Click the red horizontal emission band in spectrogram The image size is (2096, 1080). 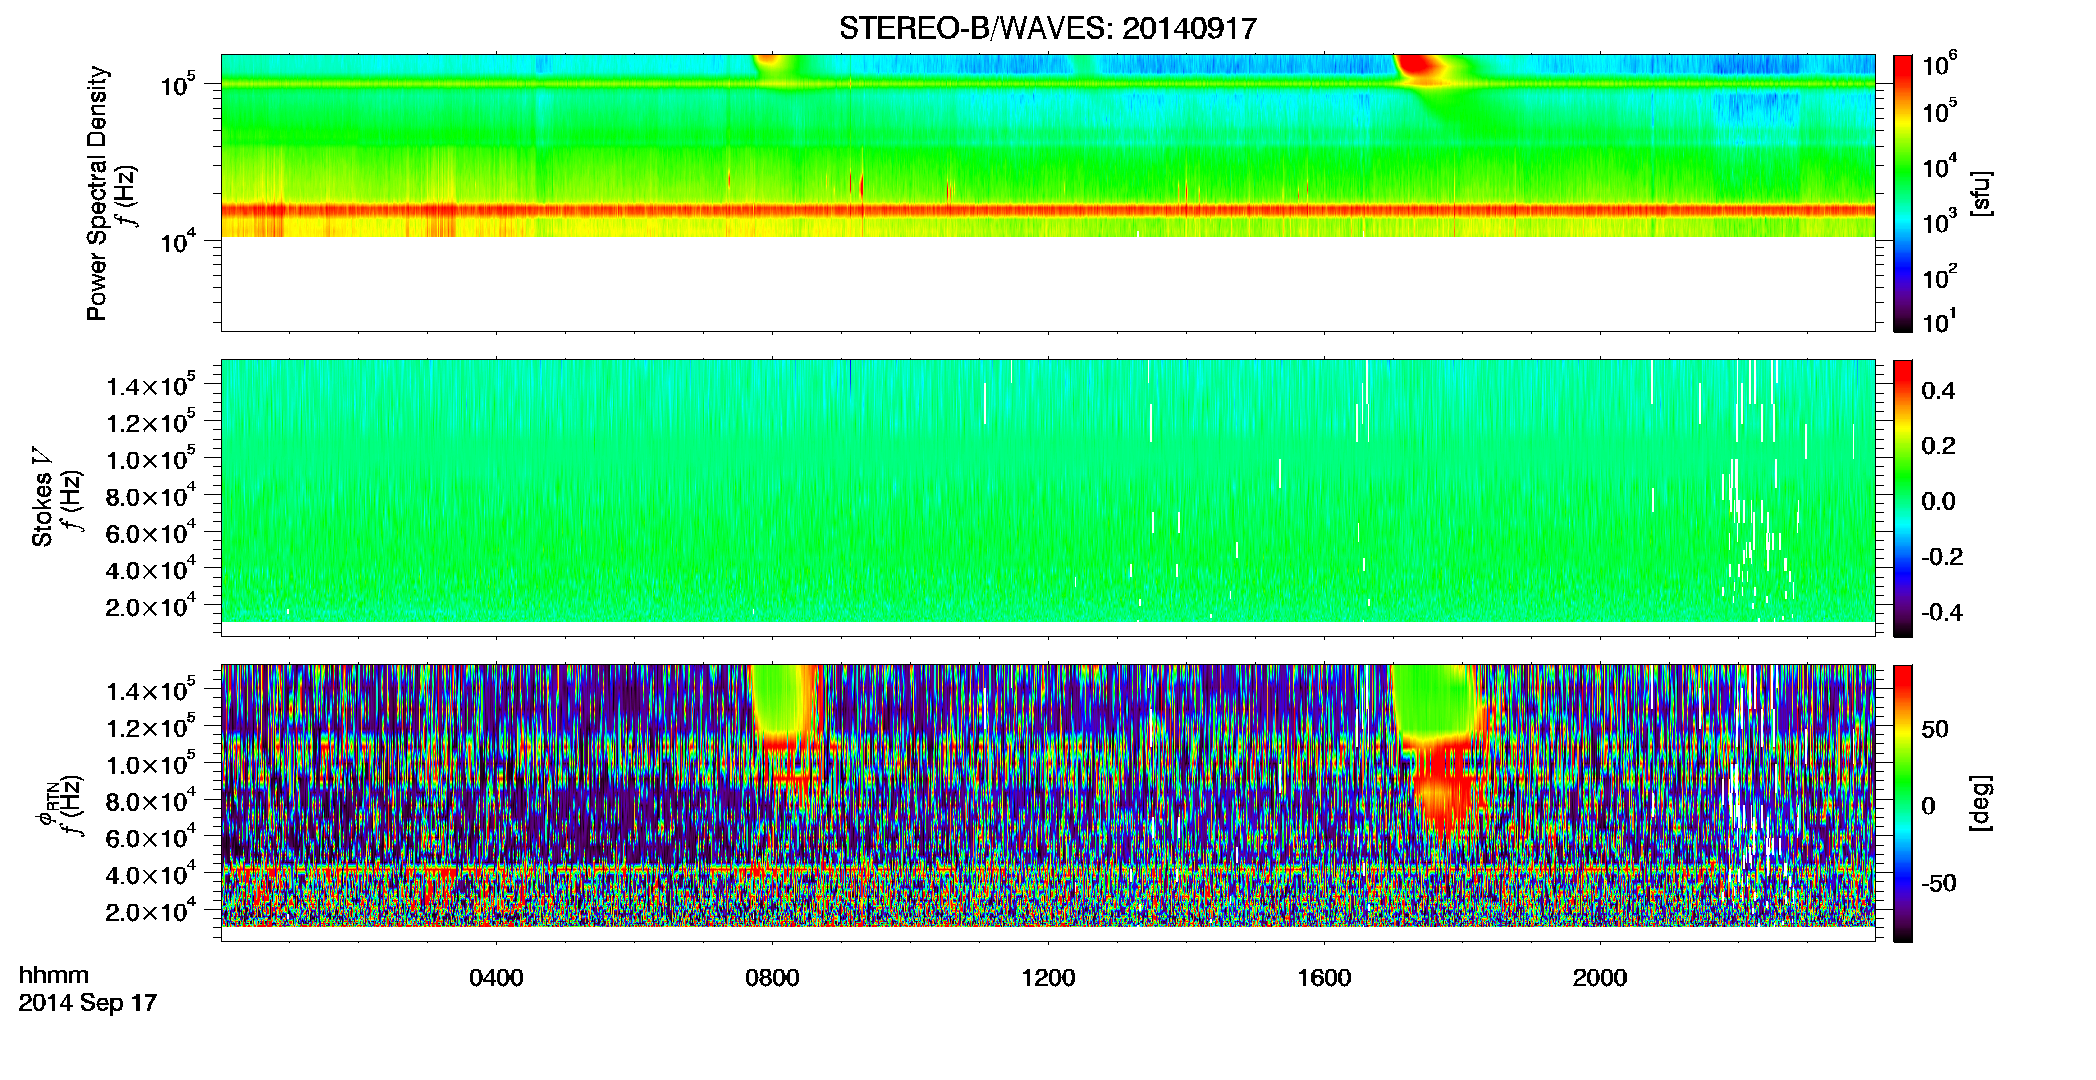click(1048, 210)
